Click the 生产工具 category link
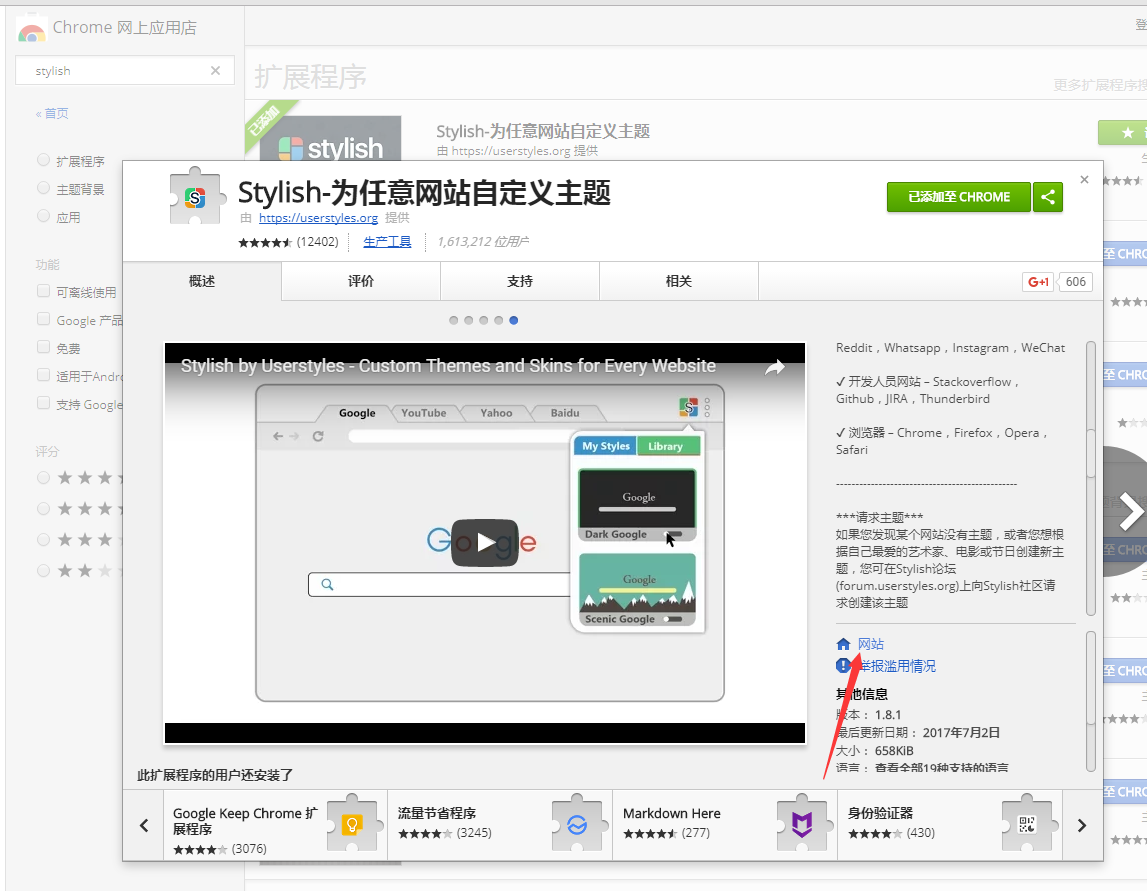The height and width of the screenshot is (891, 1147). point(387,241)
